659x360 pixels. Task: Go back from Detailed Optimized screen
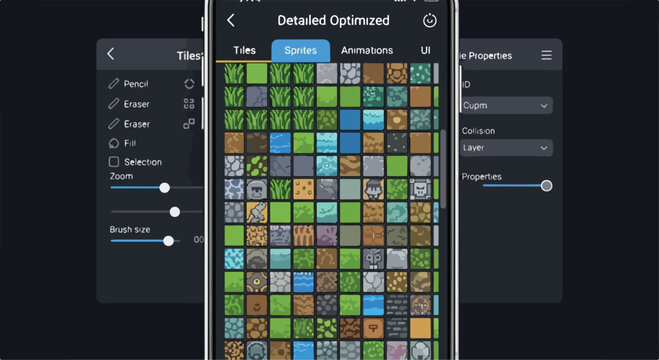pyautogui.click(x=231, y=20)
